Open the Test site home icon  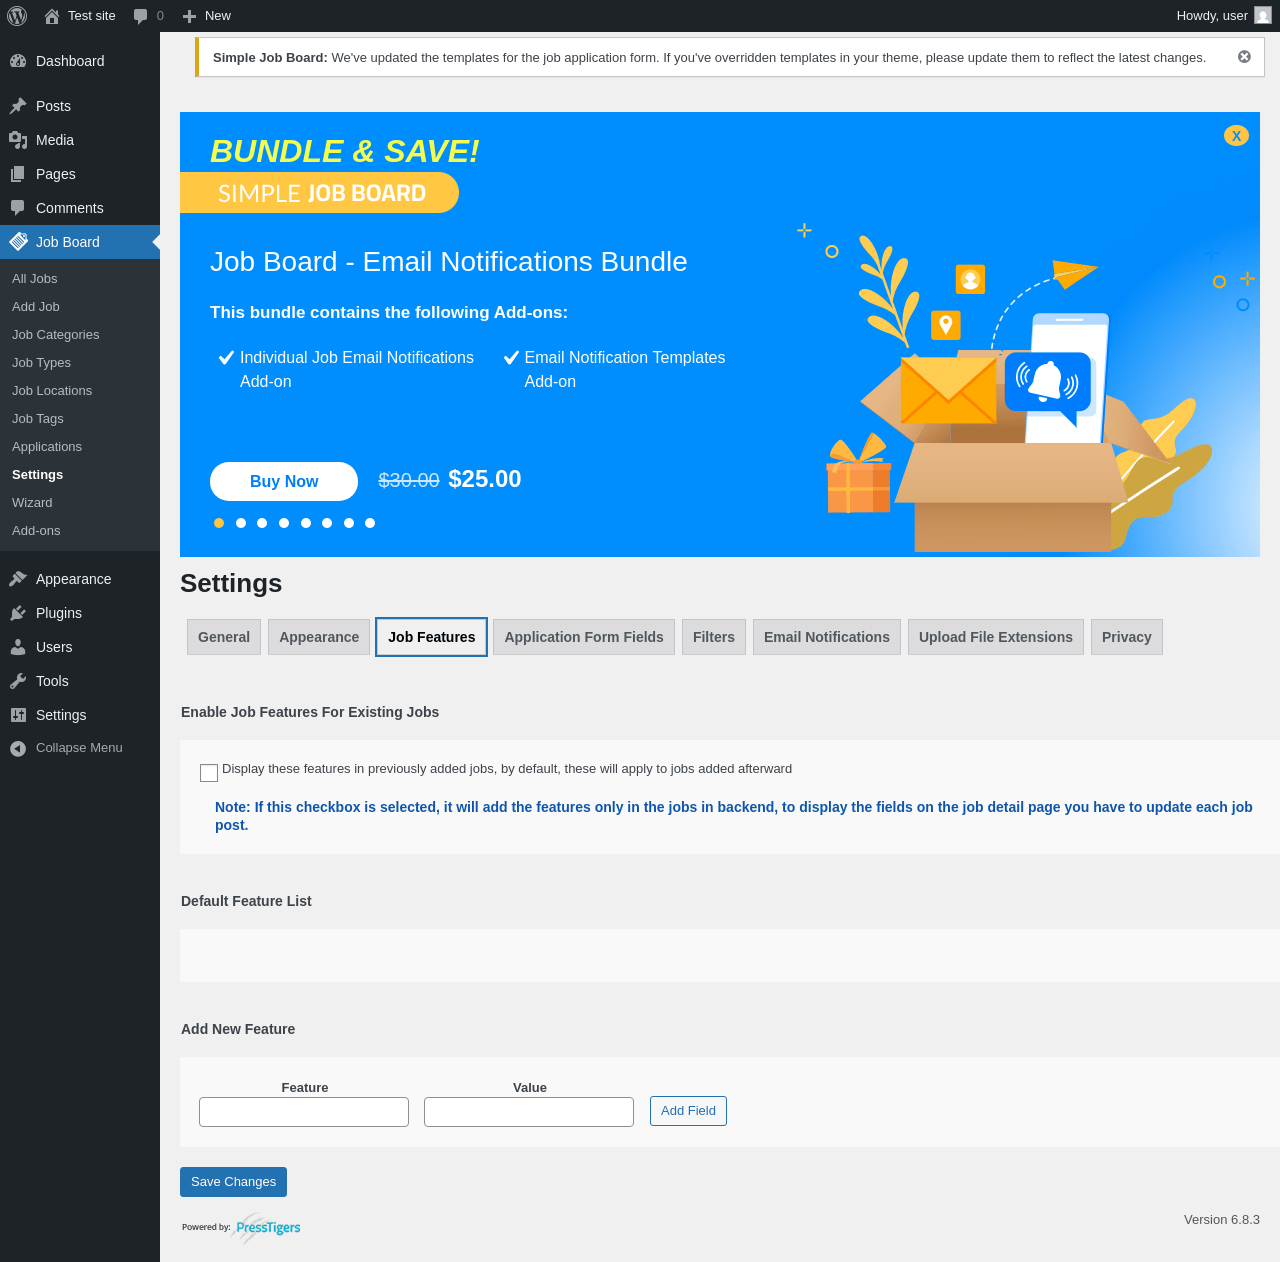click(52, 16)
